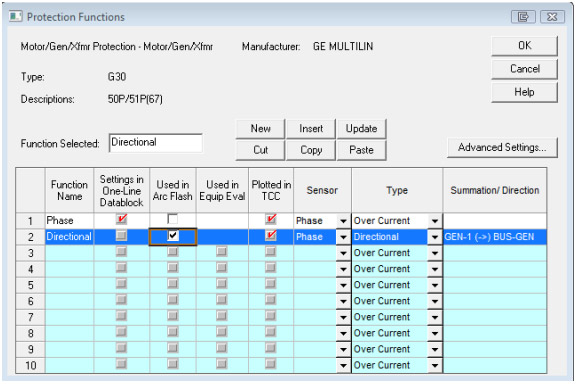Click the Sensor column header
Screen dimensions: 579x384
[x=322, y=190]
